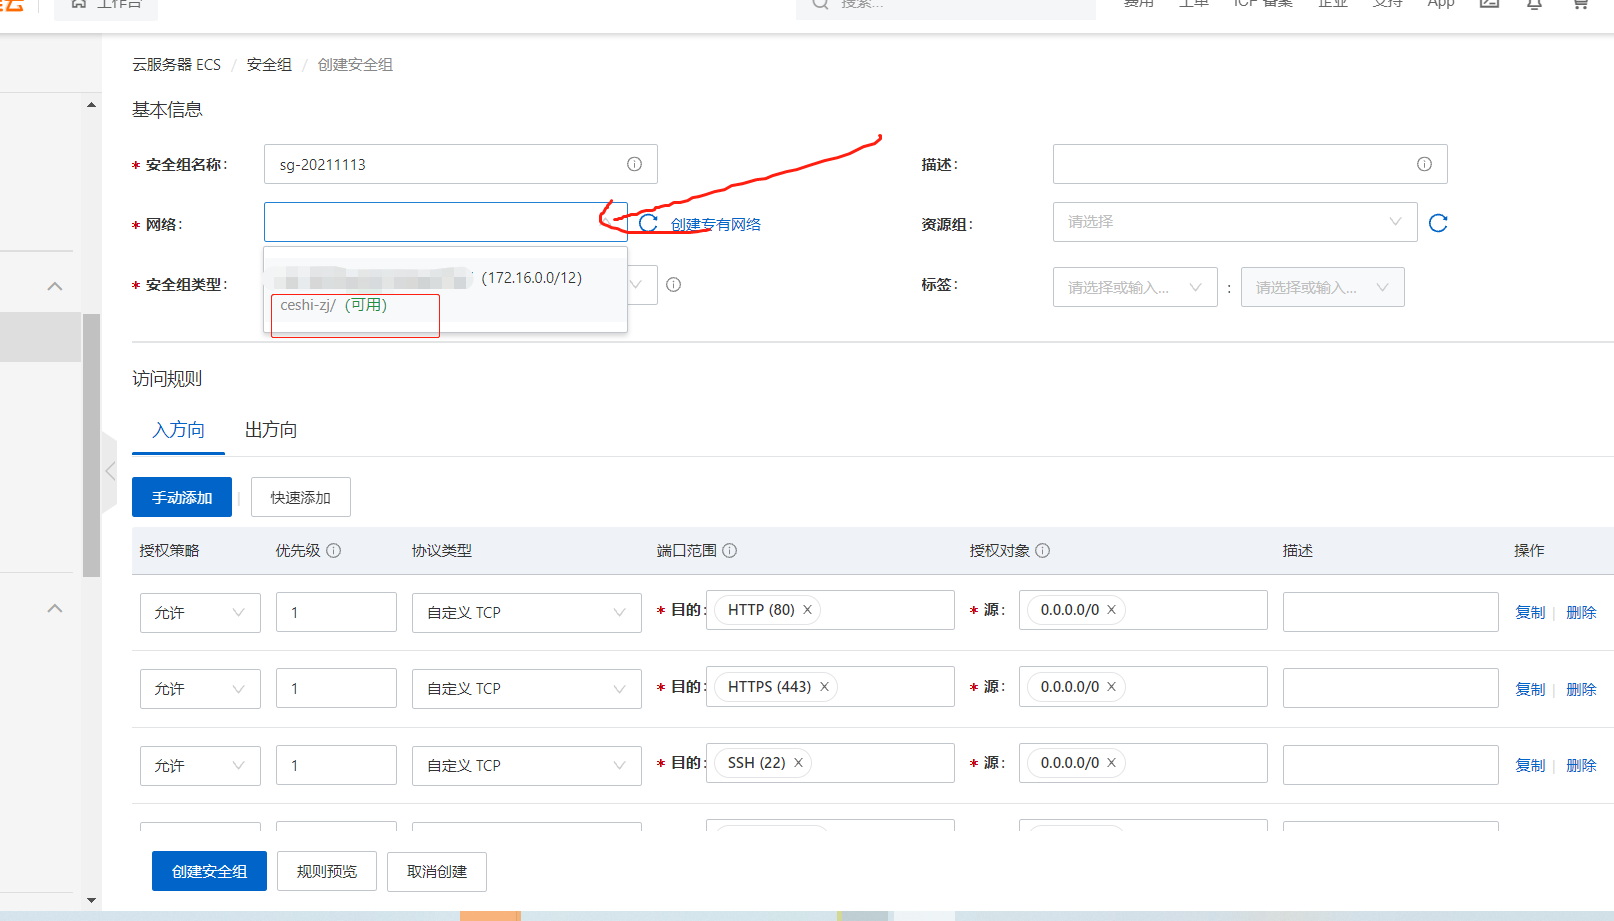This screenshot has width=1614, height=921.
Task: Click the 优先级 column info icon
Action: (334, 550)
